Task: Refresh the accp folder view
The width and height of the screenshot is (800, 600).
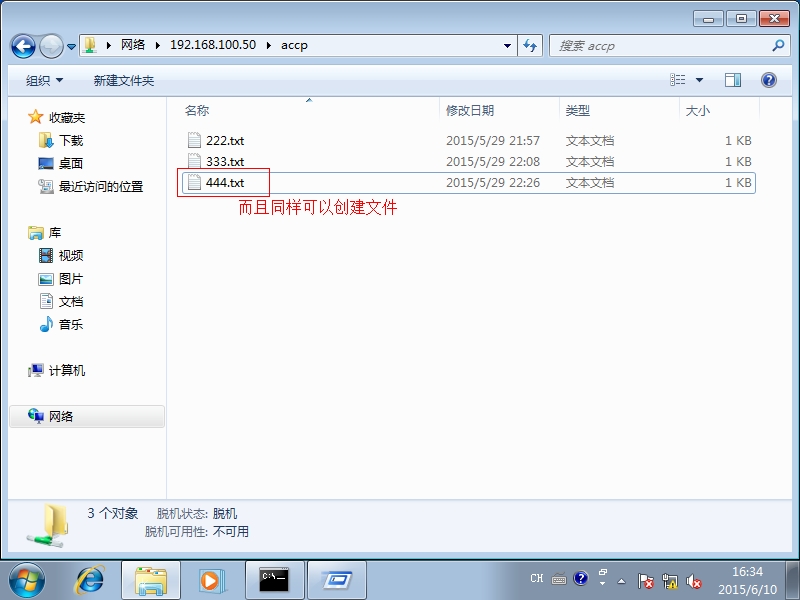Action: click(x=530, y=45)
